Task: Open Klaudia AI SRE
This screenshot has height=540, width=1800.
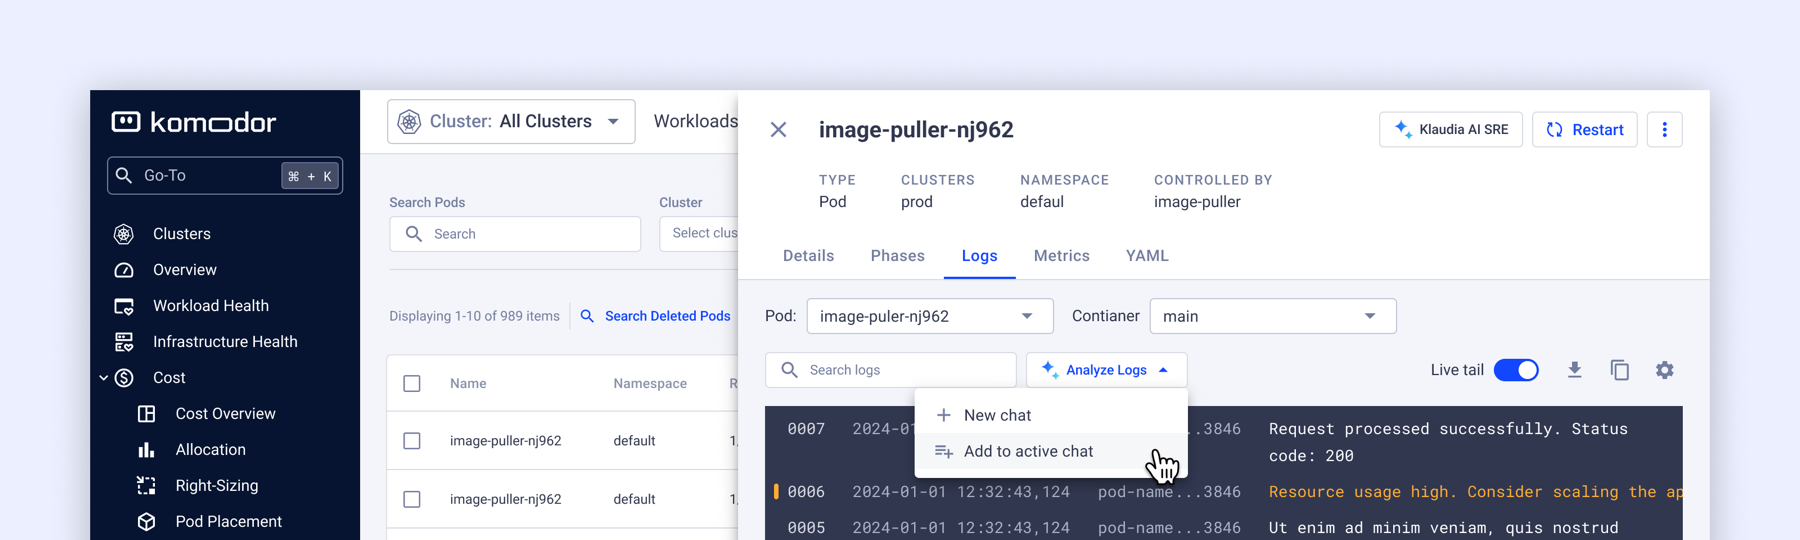Action: coord(1451,130)
